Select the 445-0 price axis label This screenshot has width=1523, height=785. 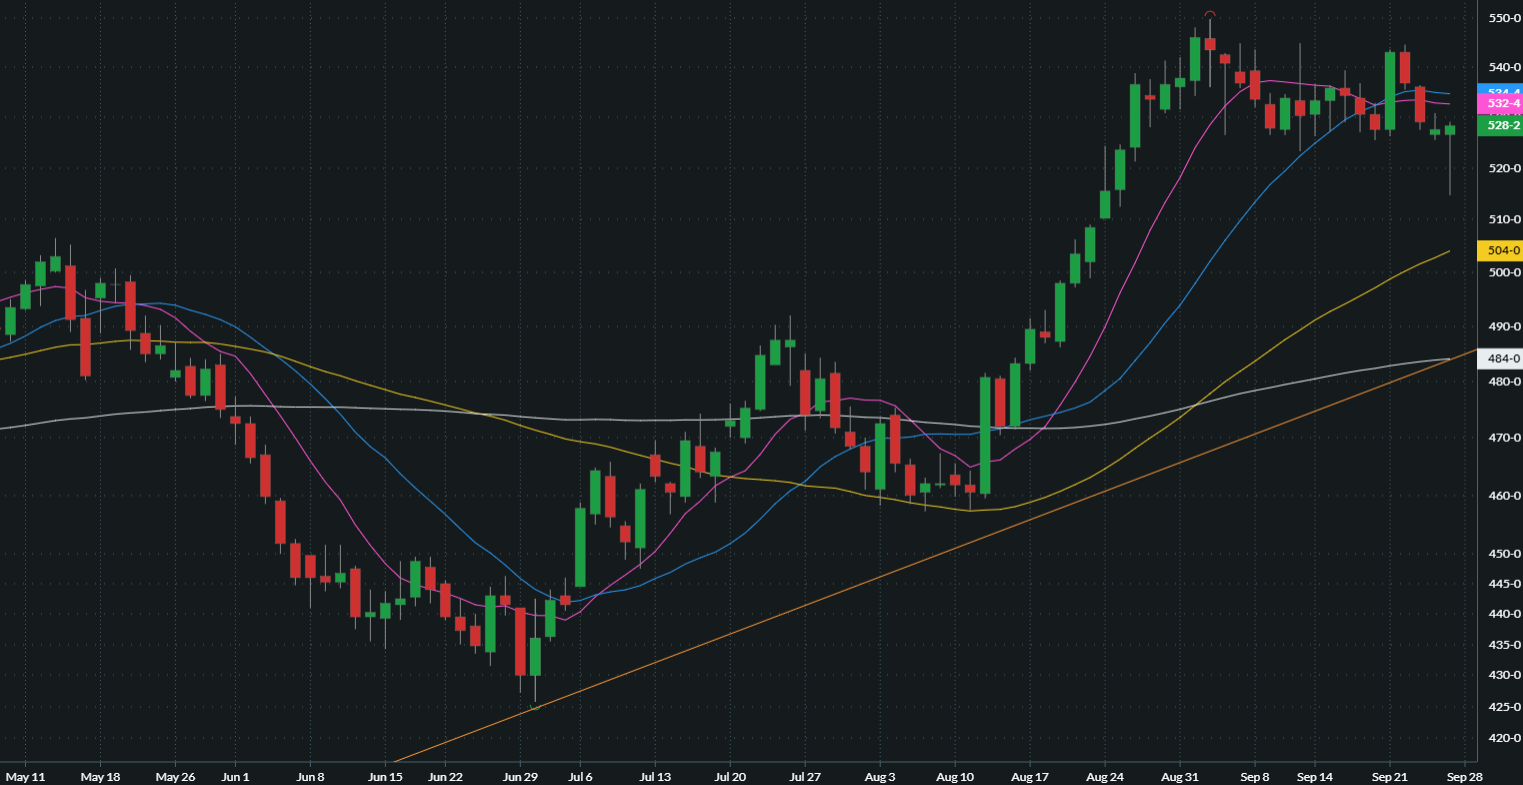[x=1504, y=583]
